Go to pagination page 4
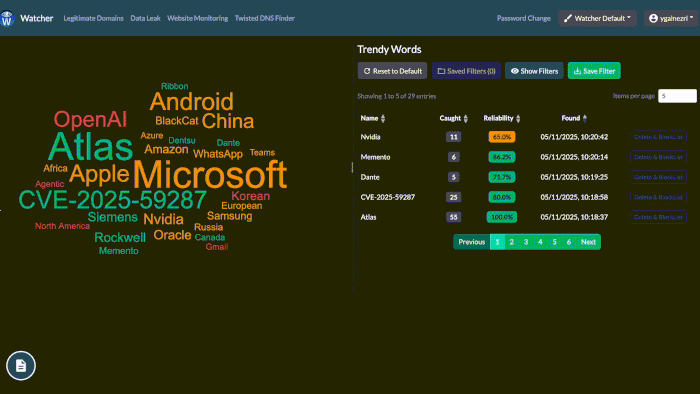Viewport: 700px width, 394px height. tap(540, 242)
